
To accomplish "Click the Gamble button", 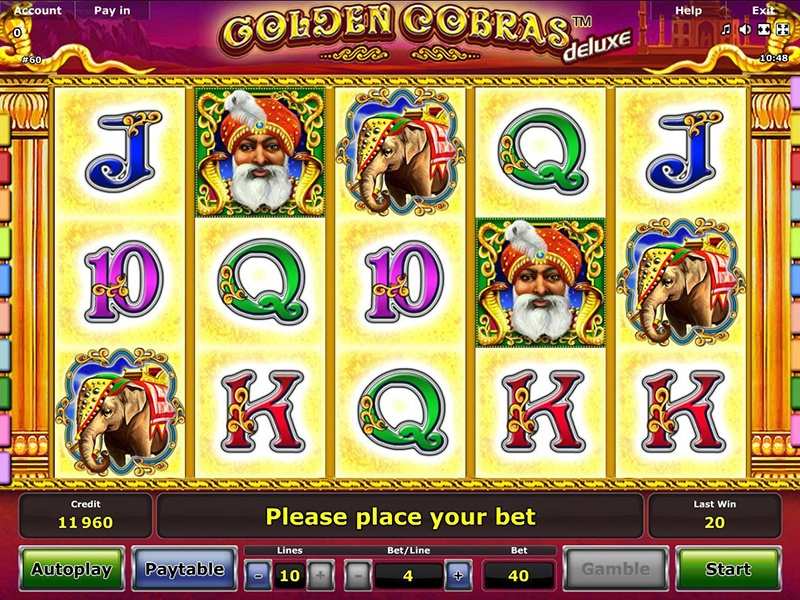I will [x=615, y=569].
